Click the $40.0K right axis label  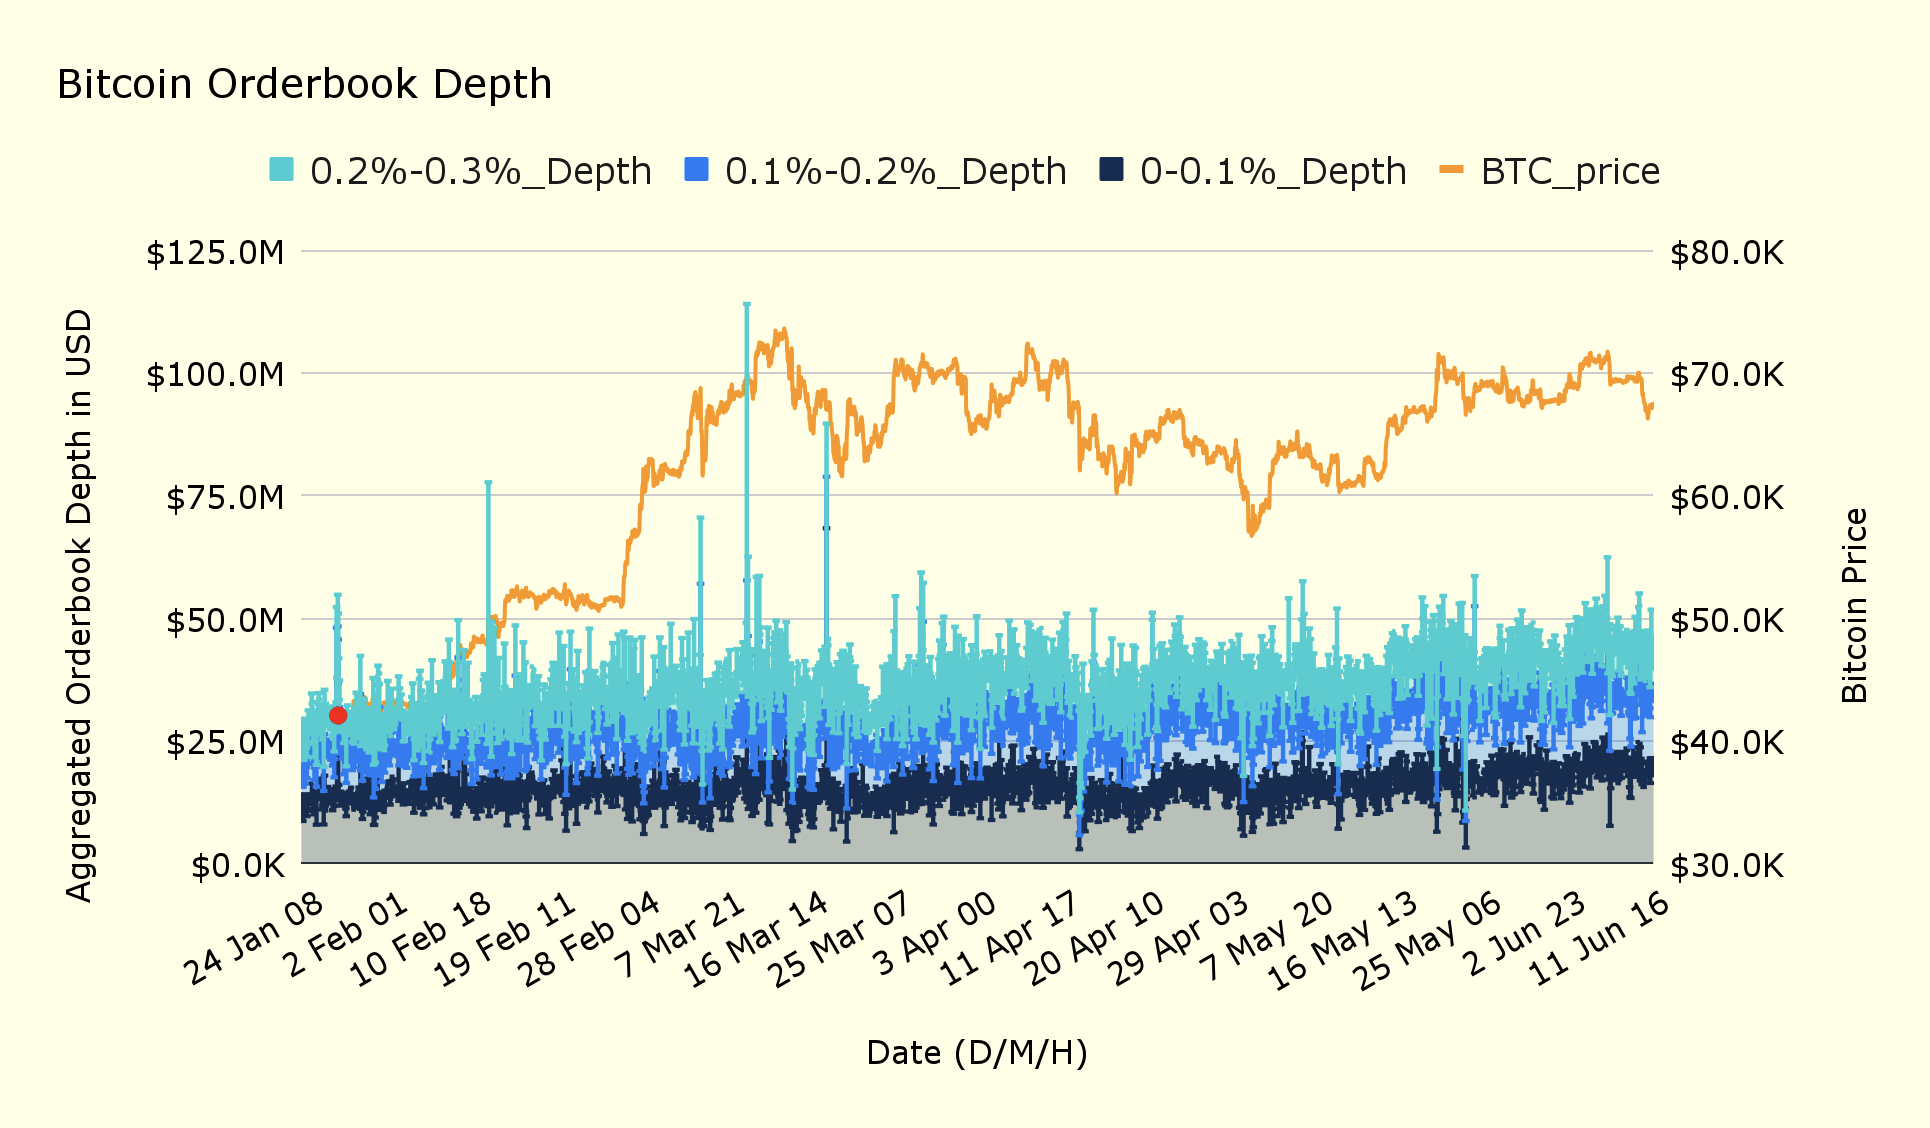(x=1727, y=742)
